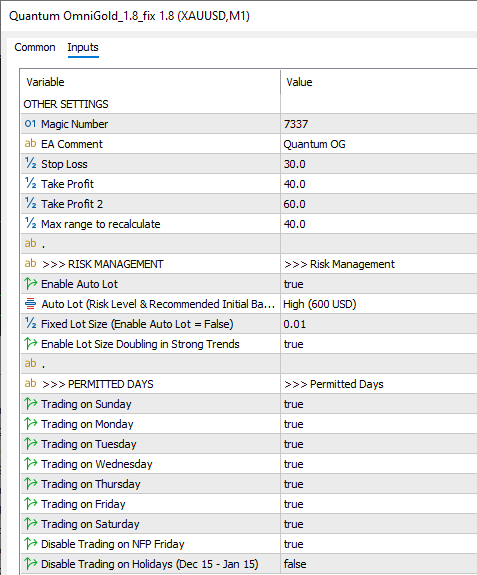The height and width of the screenshot is (575, 477).
Task: Click the integer icon beside Magic Number
Action: pos(30,124)
